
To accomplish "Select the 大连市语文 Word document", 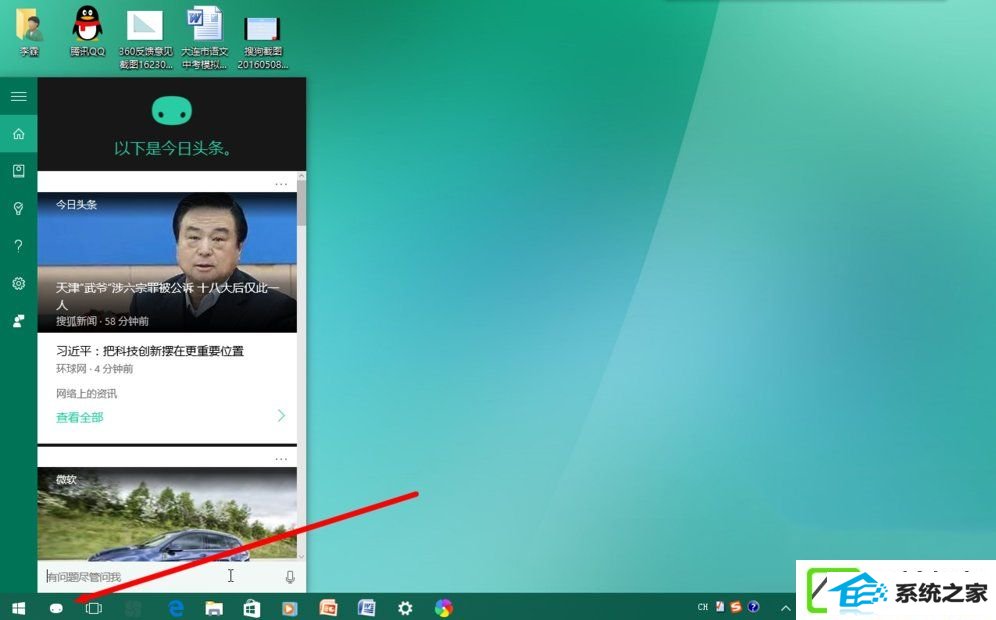I will pos(205,38).
